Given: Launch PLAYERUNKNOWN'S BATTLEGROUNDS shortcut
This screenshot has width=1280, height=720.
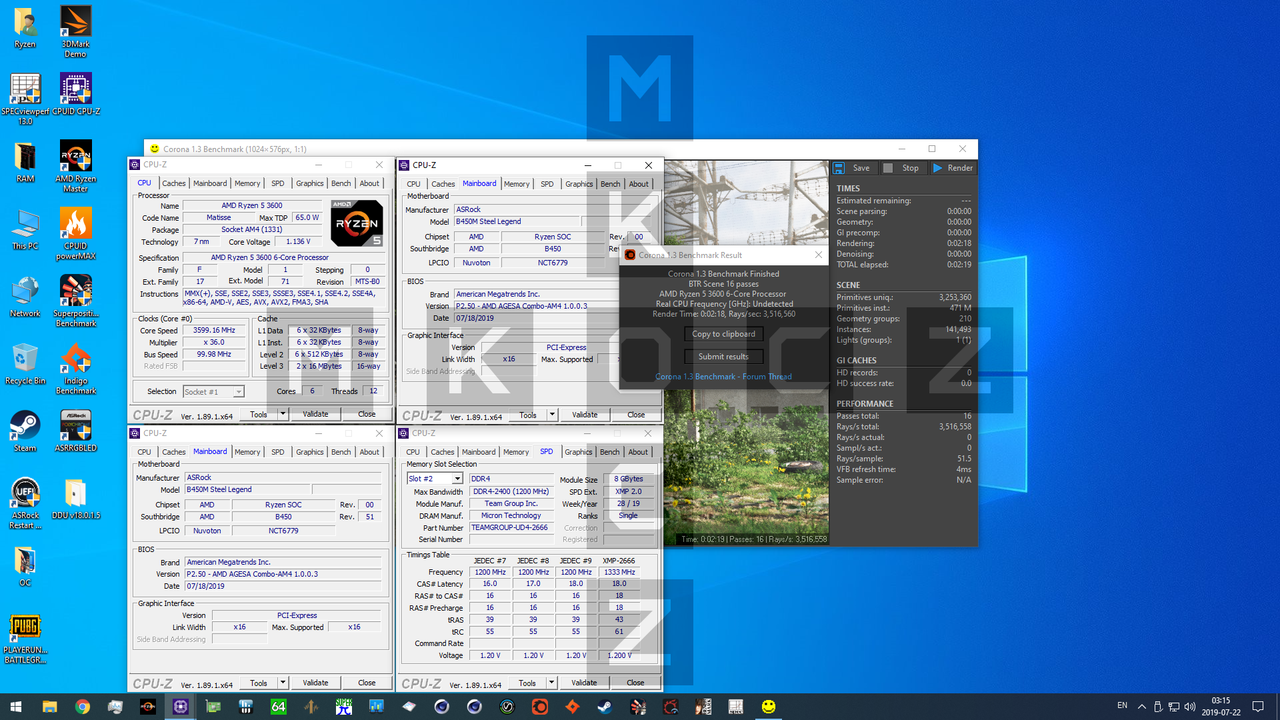Looking at the screenshot, I should click(25, 640).
